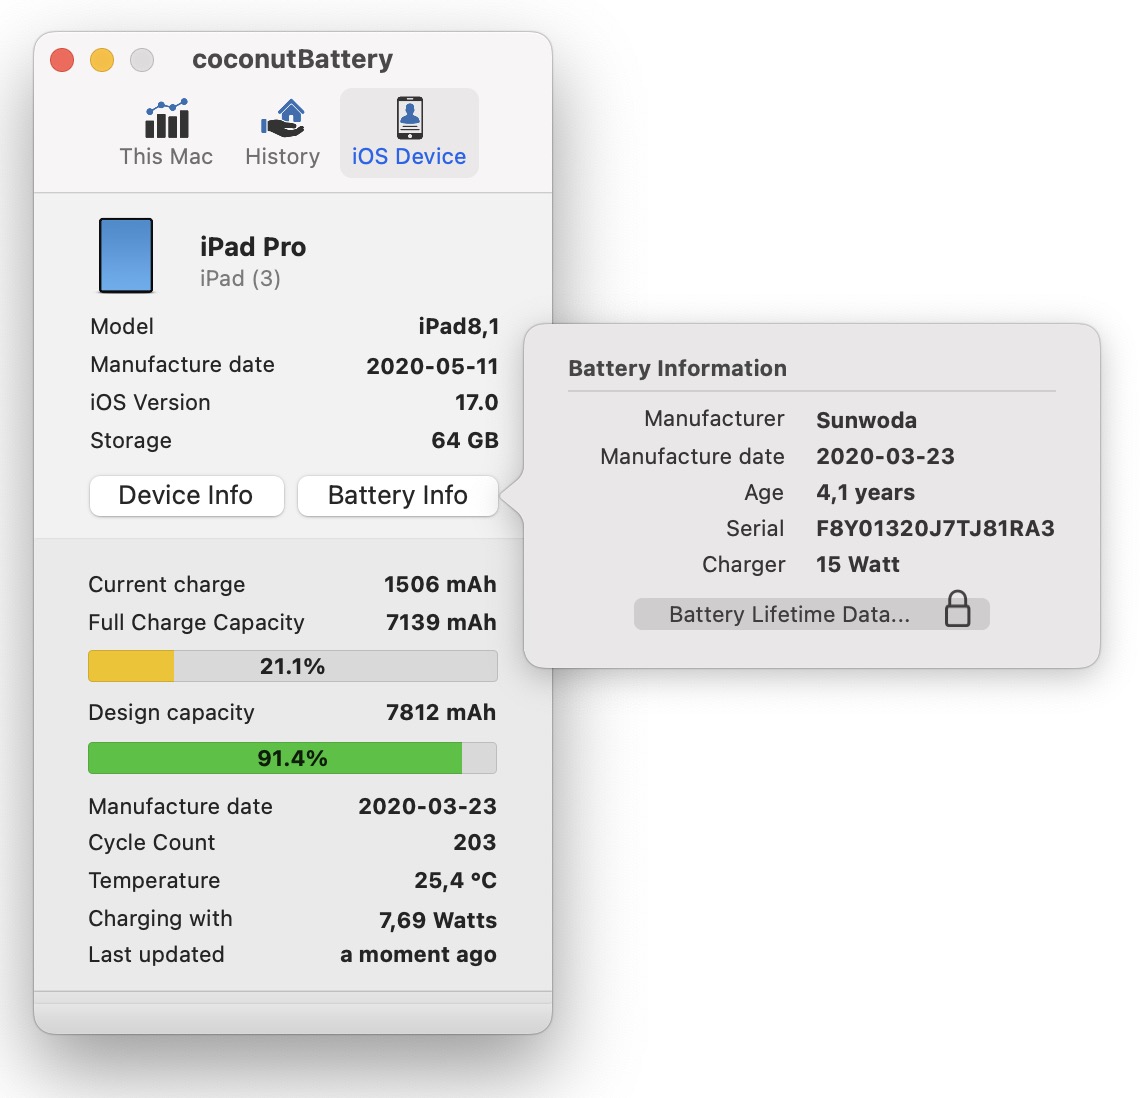Select the Storage label
1148x1098 pixels.
tap(131, 440)
